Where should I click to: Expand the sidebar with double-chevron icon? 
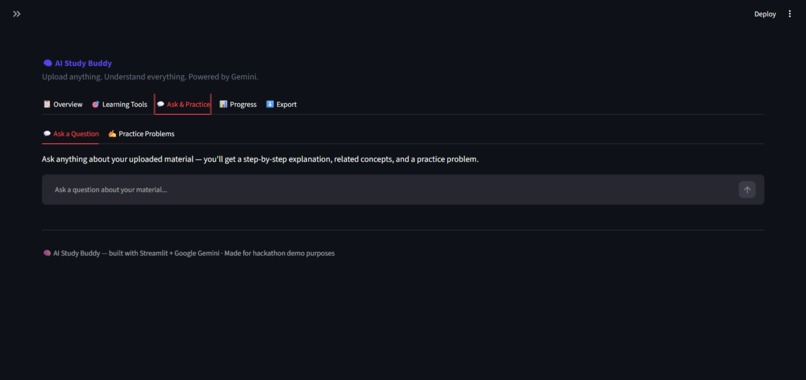tap(16, 14)
